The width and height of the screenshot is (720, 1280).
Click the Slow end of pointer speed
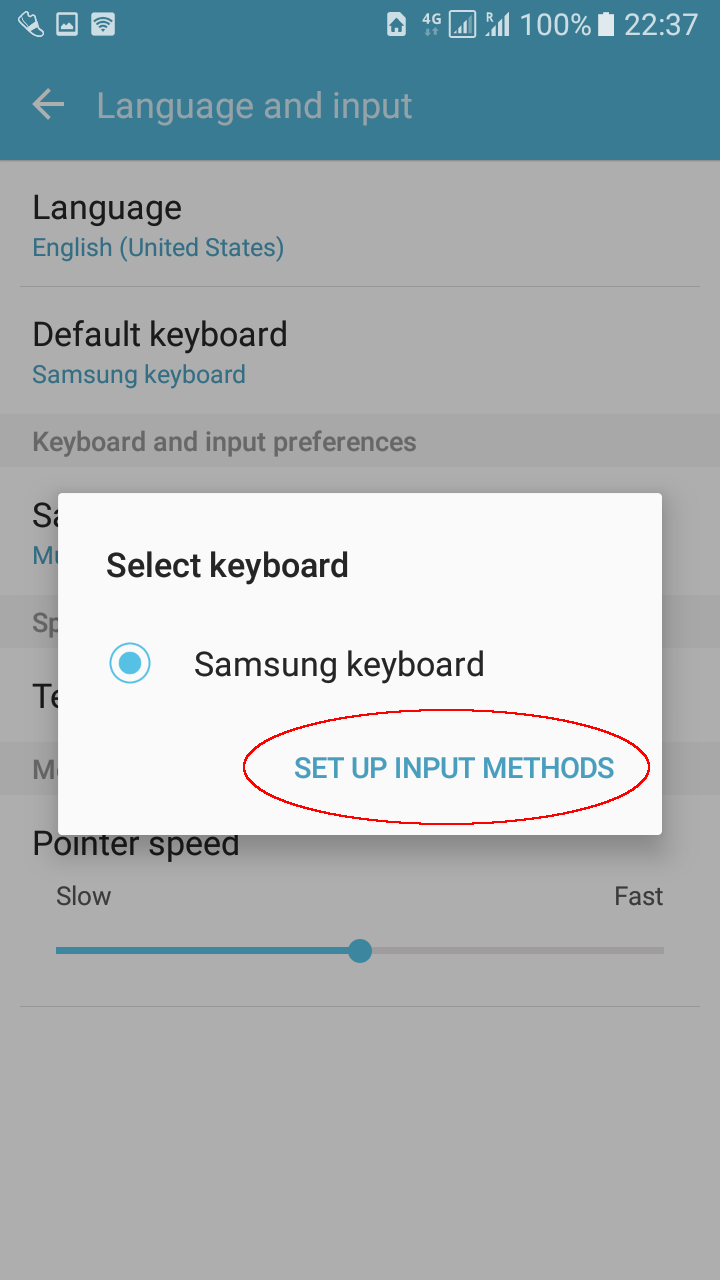[x=83, y=896]
